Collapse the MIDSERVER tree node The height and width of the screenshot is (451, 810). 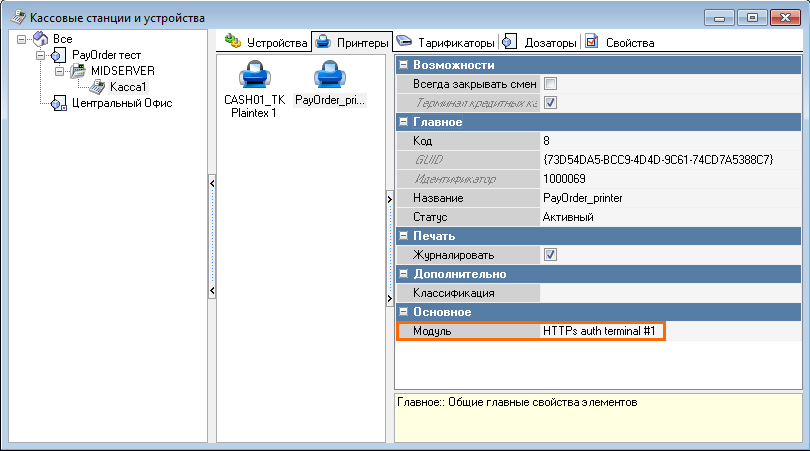pos(60,71)
